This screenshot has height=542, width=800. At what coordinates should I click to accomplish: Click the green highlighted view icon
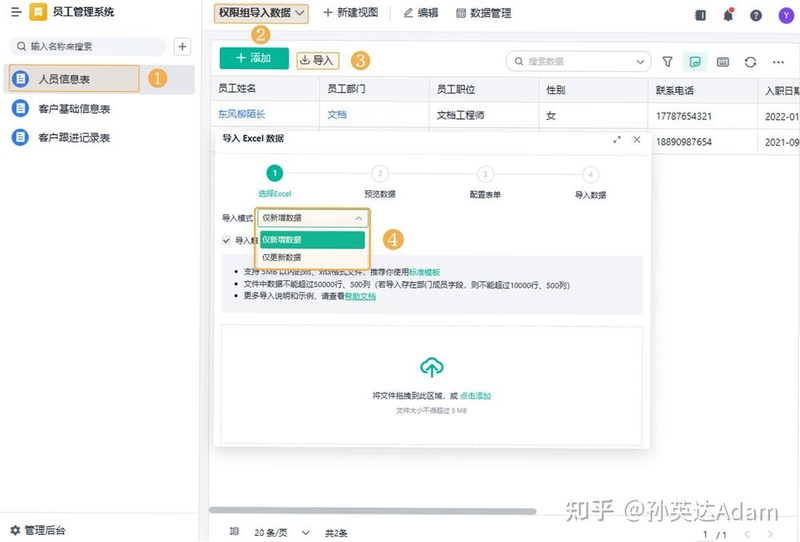[695, 62]
